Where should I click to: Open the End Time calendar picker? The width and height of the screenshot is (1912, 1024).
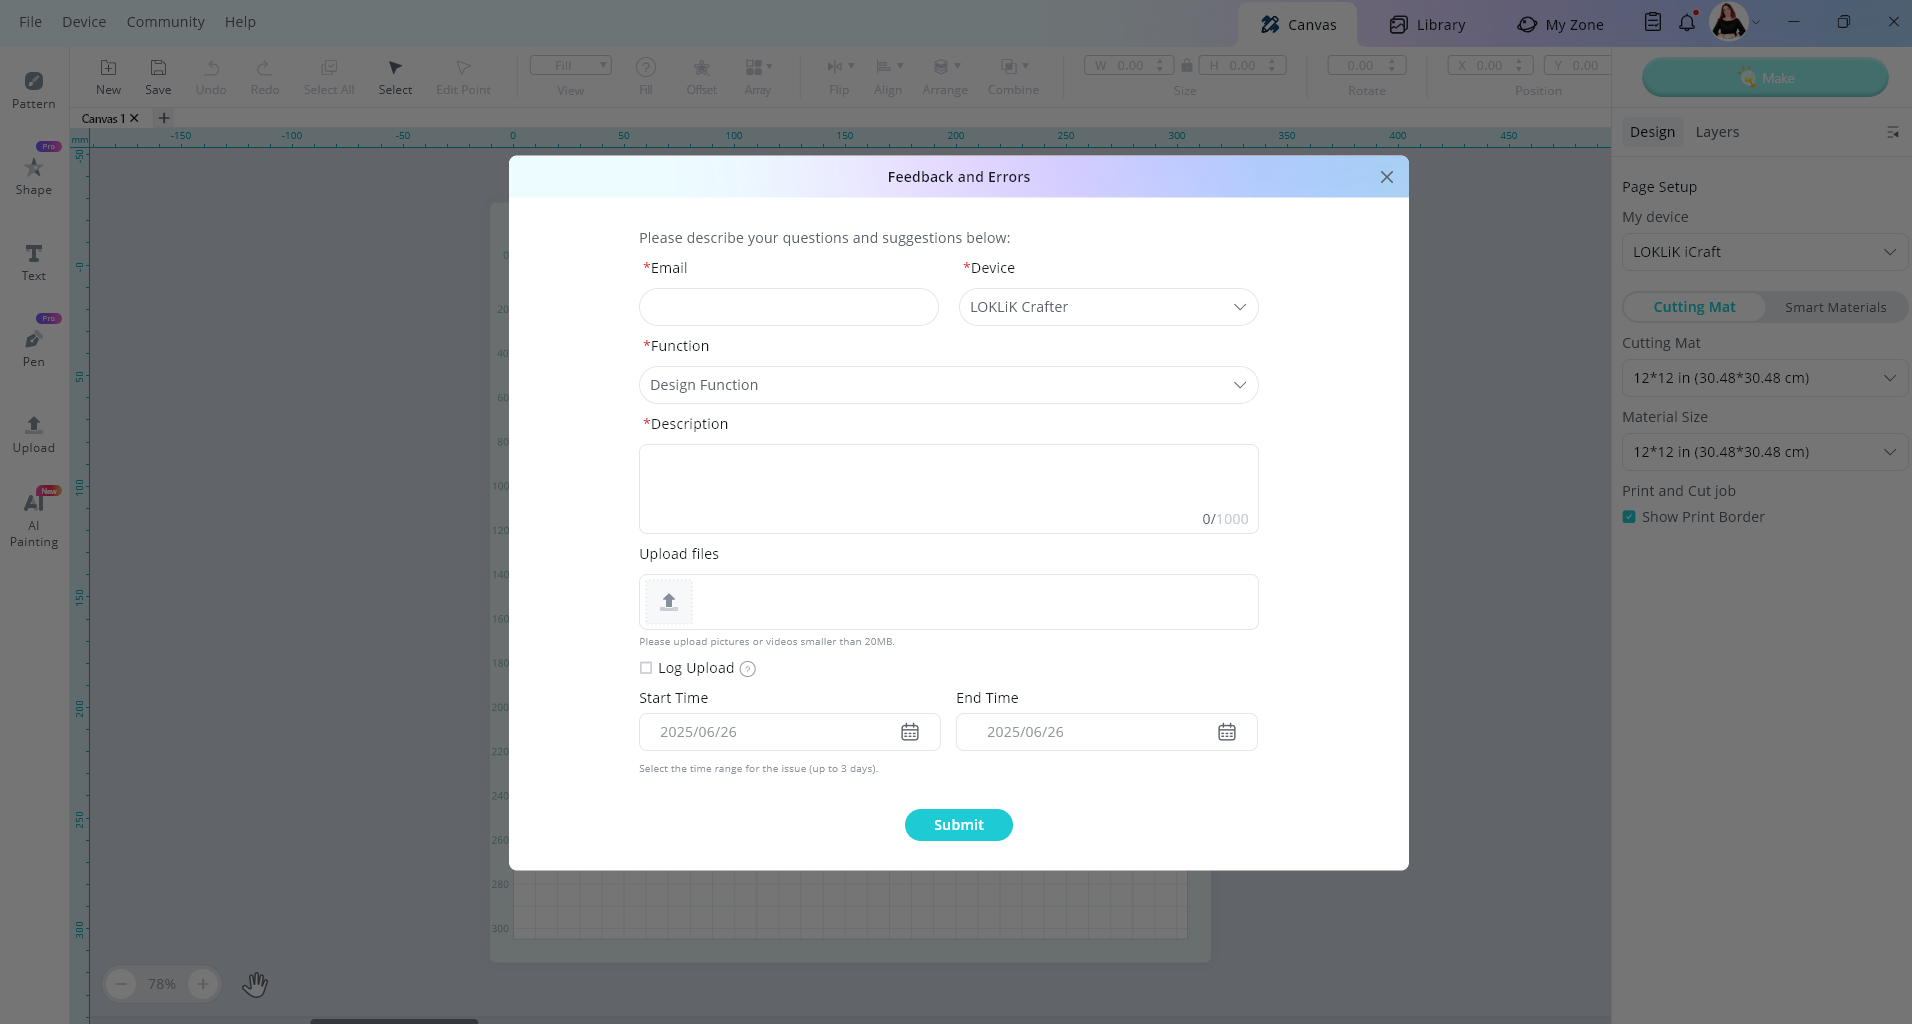tap(1226, 732)
